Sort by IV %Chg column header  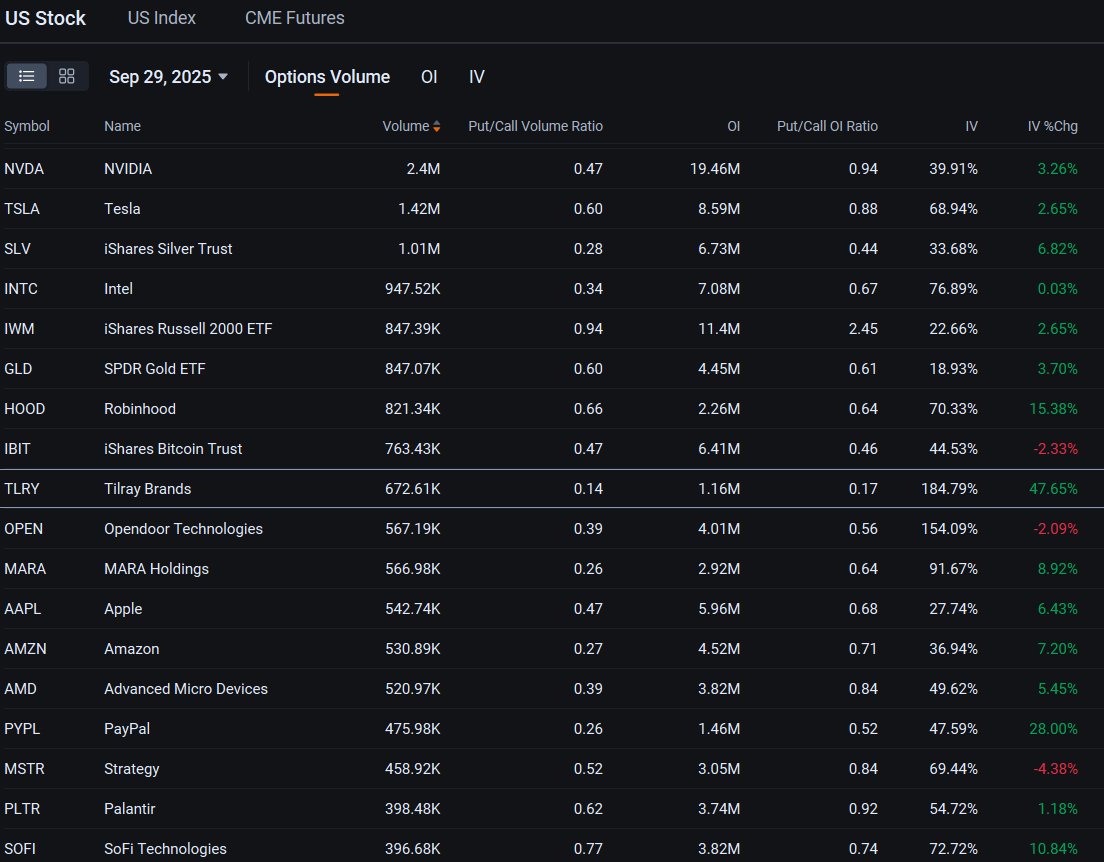click(x=1052, y=126)
